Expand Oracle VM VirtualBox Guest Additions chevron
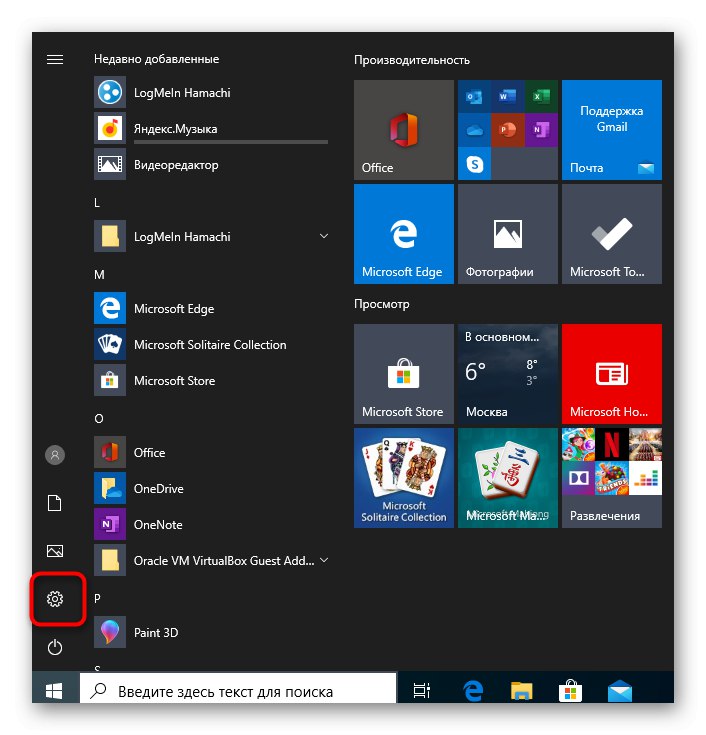706x735 pixels. (323, 560)
